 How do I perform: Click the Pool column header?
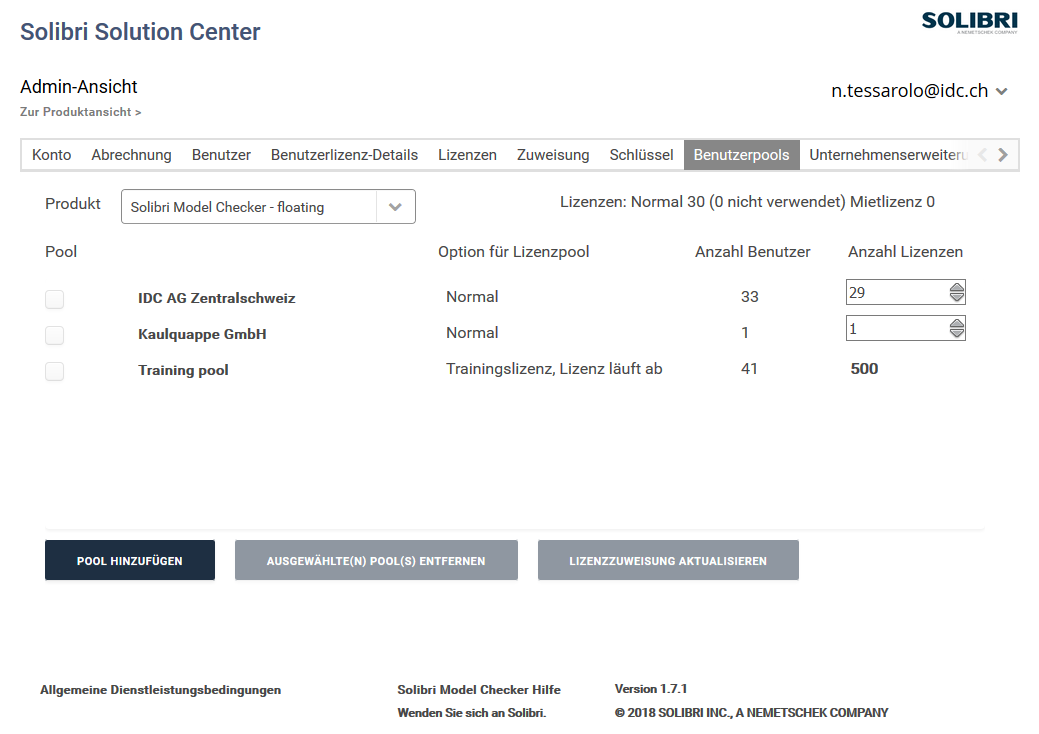point(61,252)
